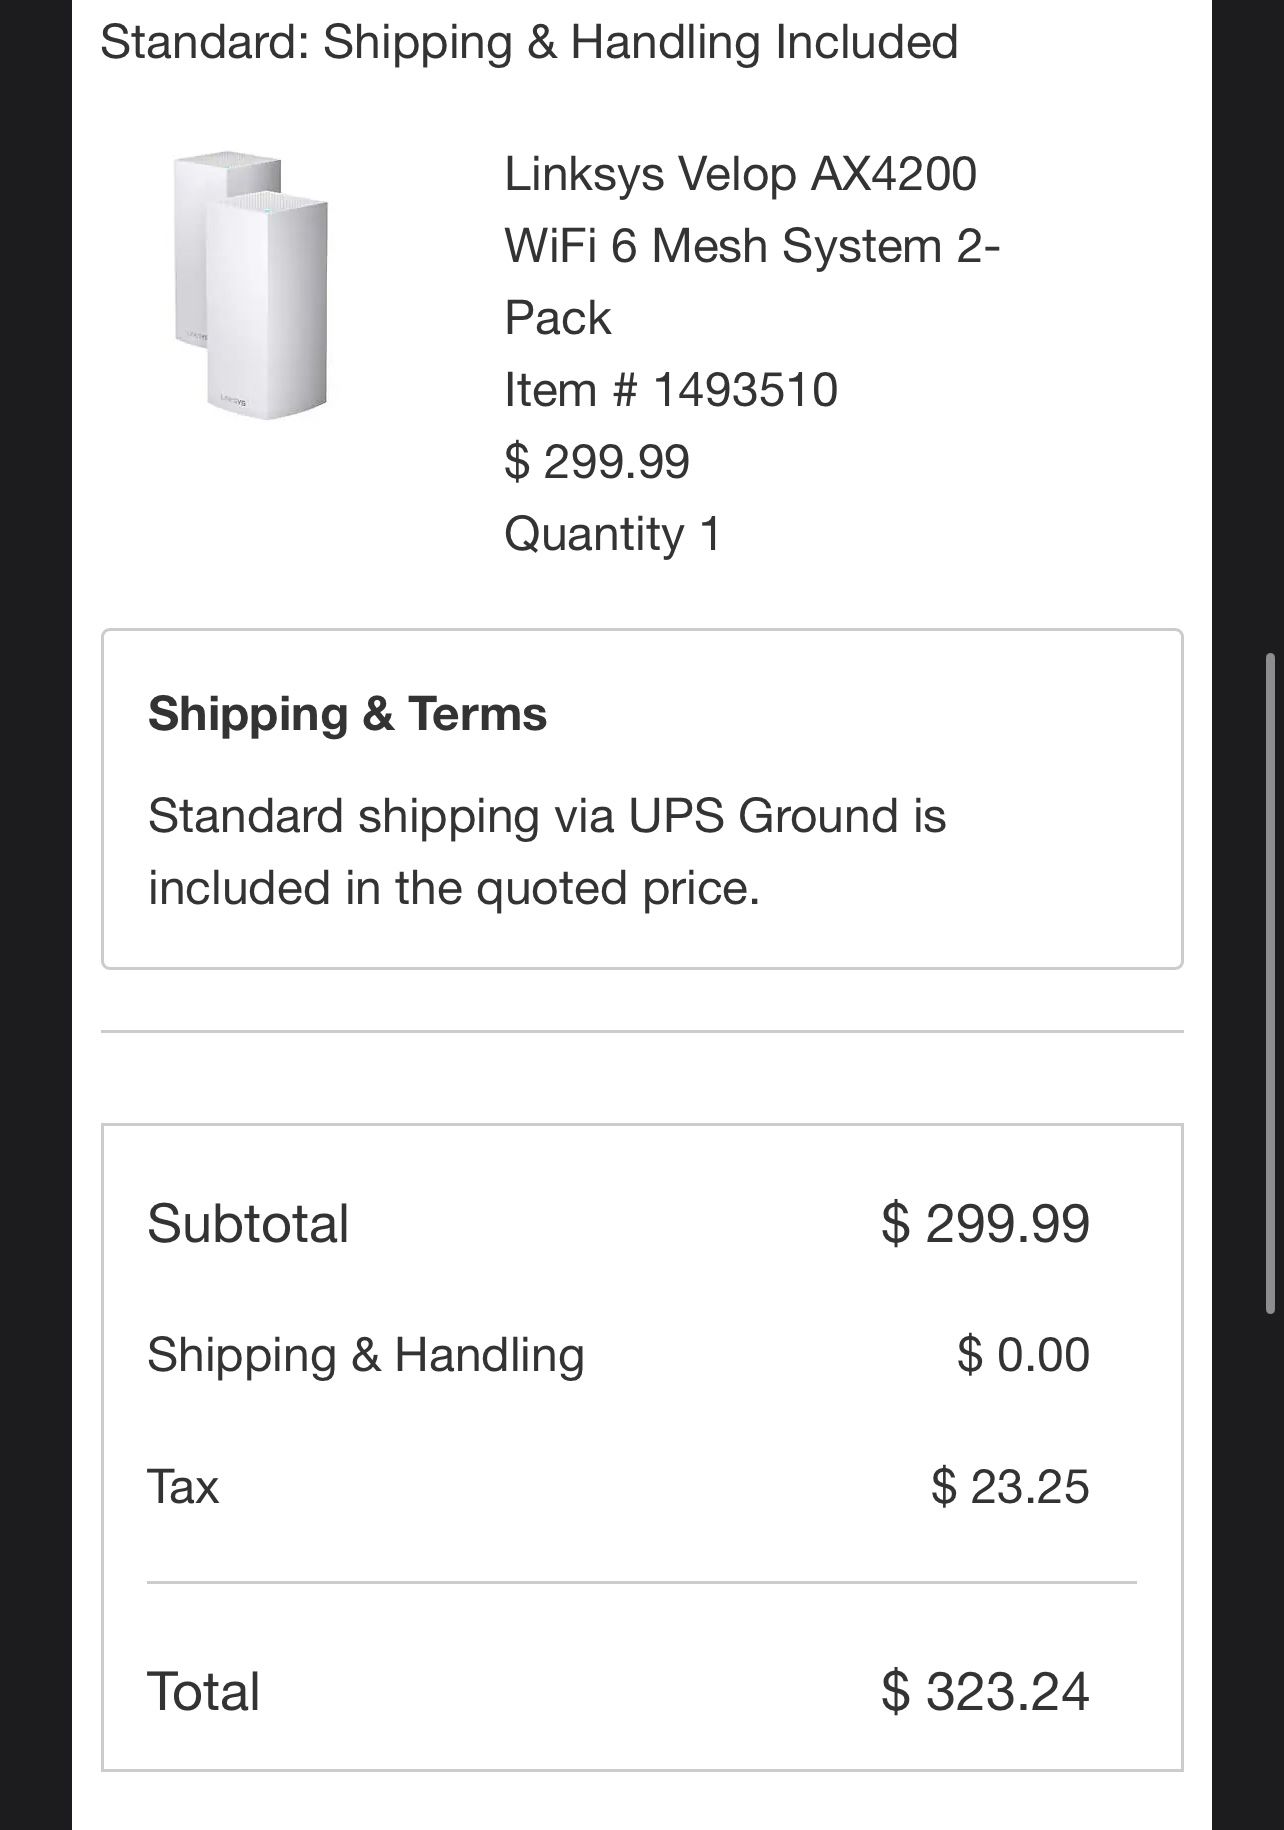The image size is (1284, 1830).
Task: Select the $ 0.00 shipping amount
Action: 1022,1355
